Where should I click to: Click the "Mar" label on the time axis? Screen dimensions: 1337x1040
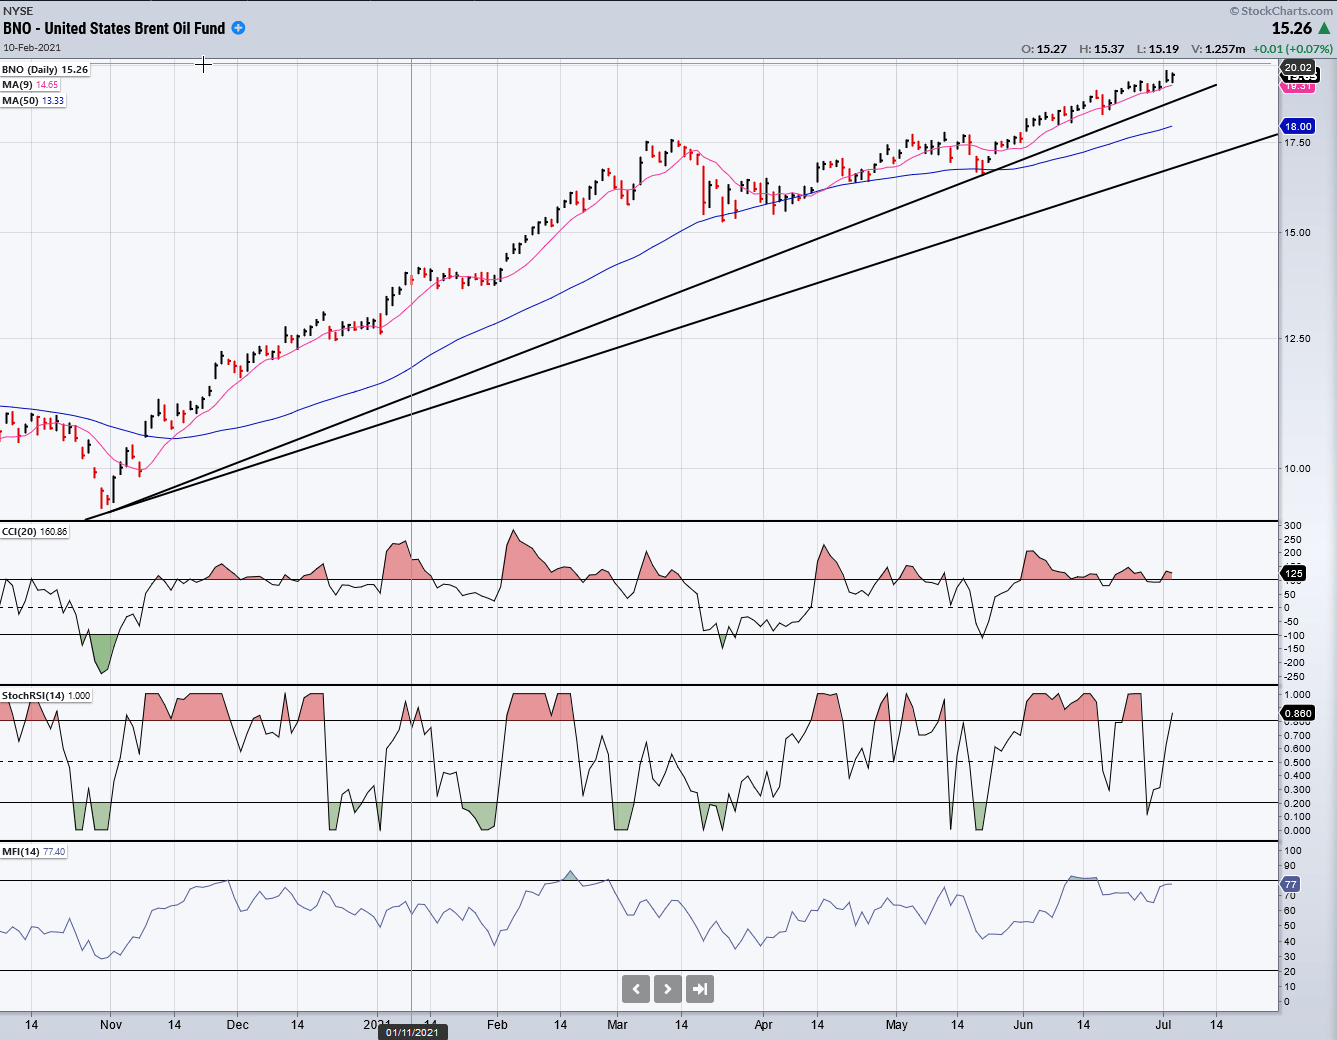click(618, 1024)
